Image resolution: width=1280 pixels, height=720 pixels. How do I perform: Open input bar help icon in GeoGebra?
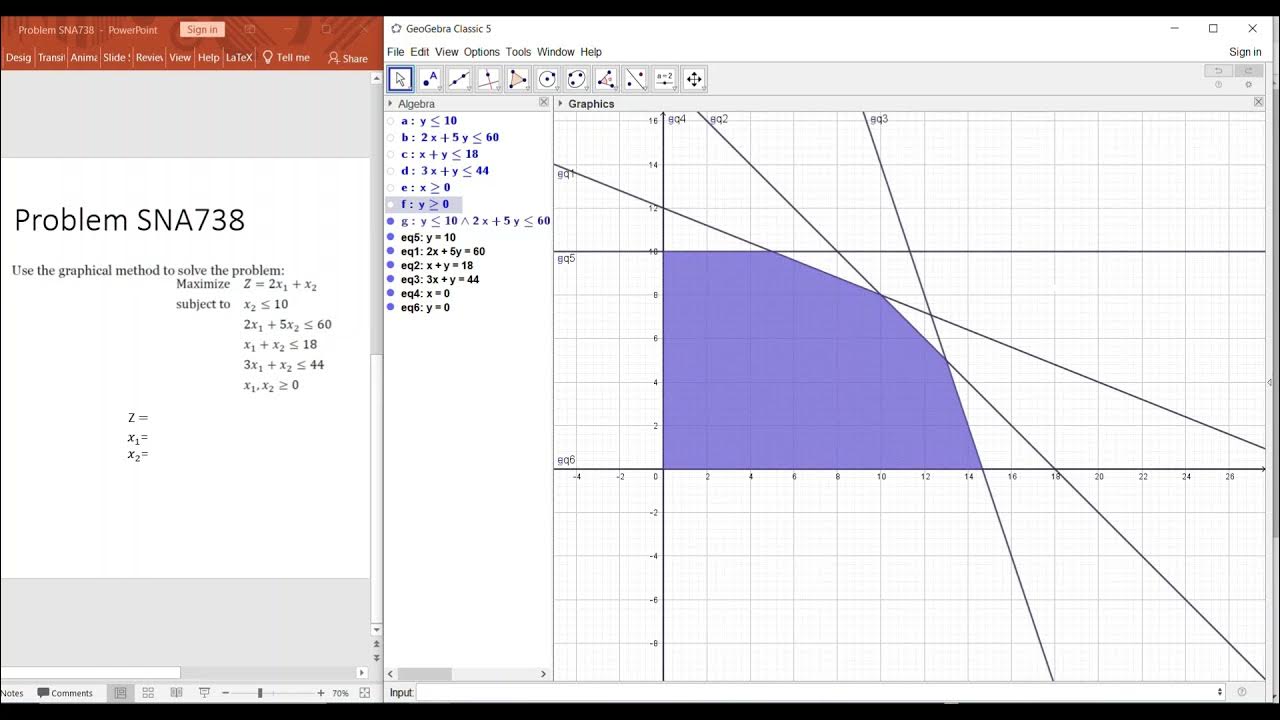[x=1242, y=692]
